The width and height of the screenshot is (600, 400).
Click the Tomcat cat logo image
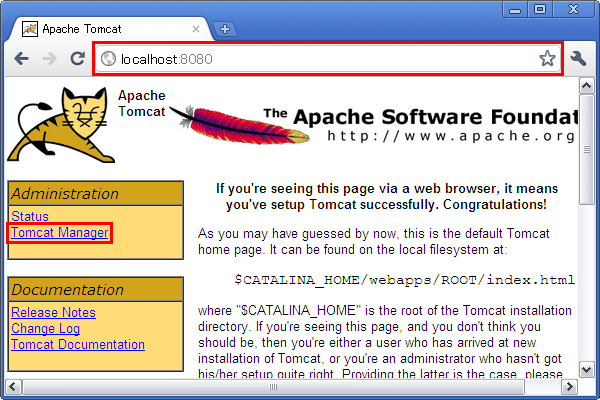(61, 125)
